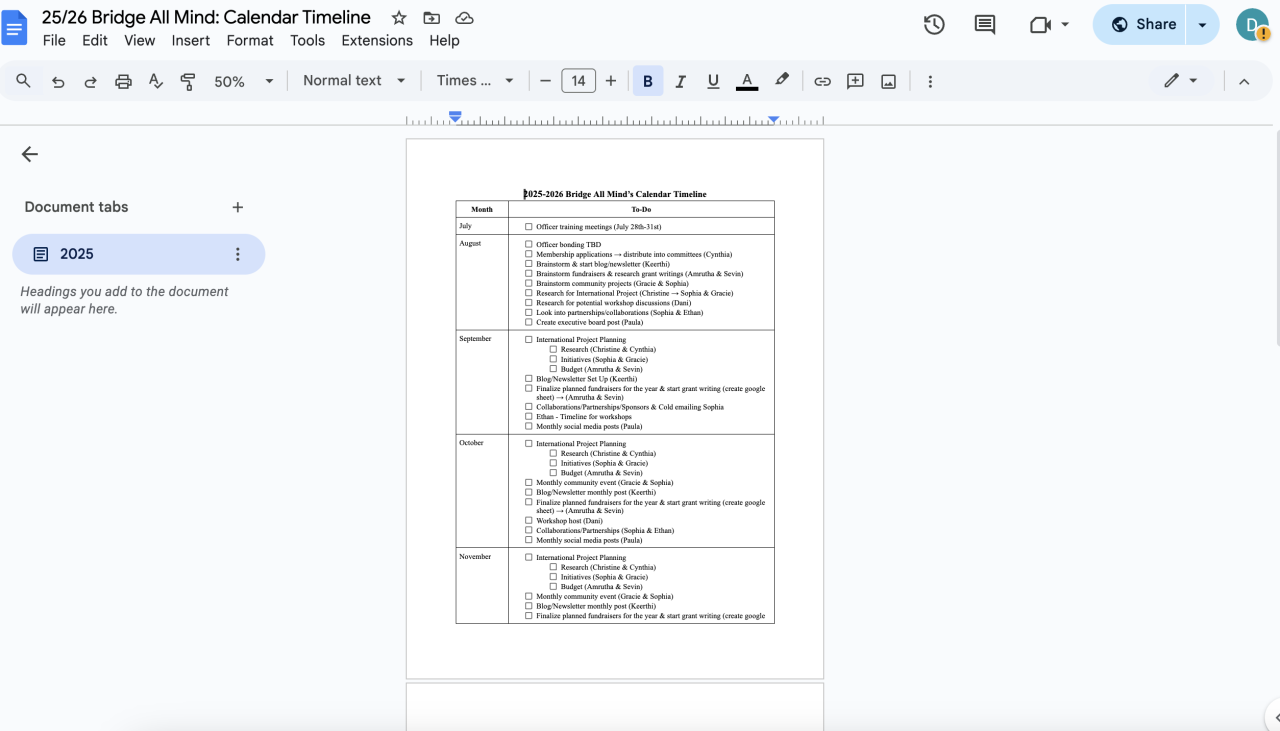Select the highlight color pen
1280x731 pixels.
tap(782, 81)
